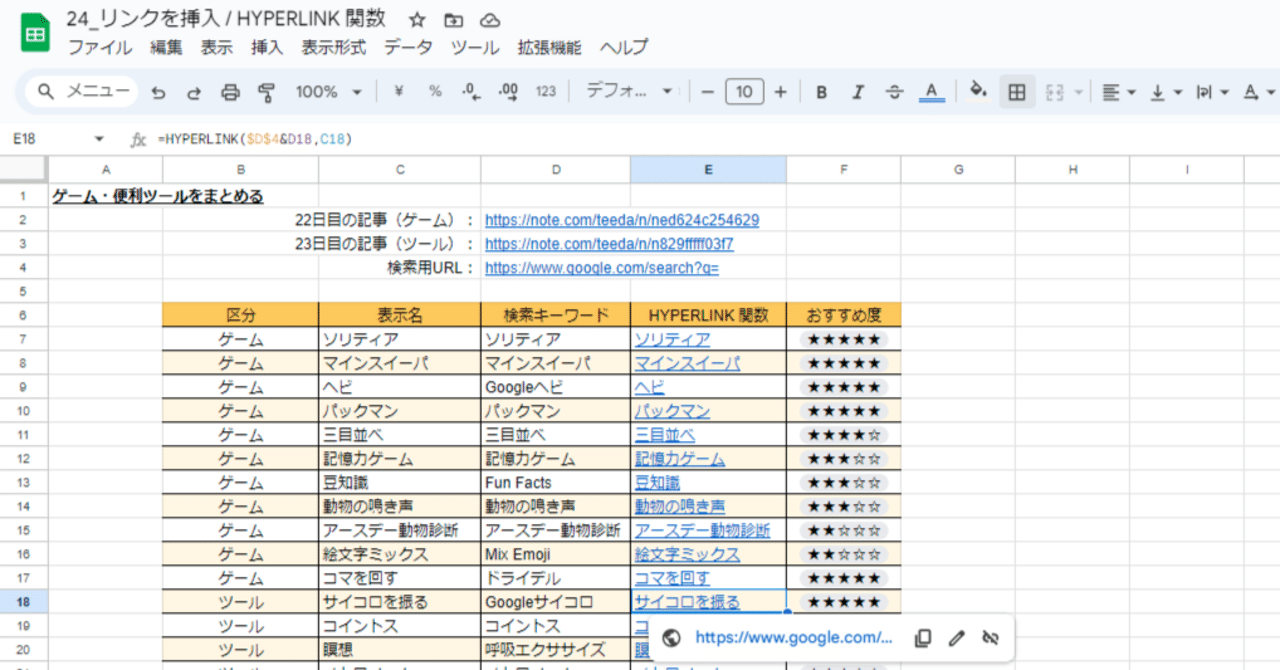
Task: Open the データ menu
Action: tap(406, 47)
